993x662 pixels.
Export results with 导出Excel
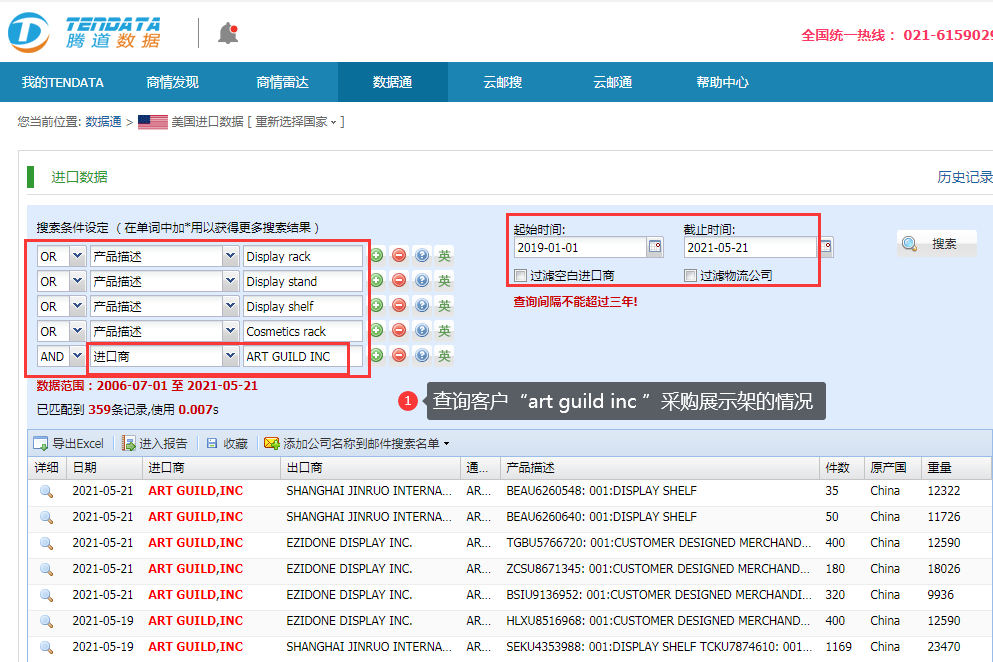click(68, 443)
